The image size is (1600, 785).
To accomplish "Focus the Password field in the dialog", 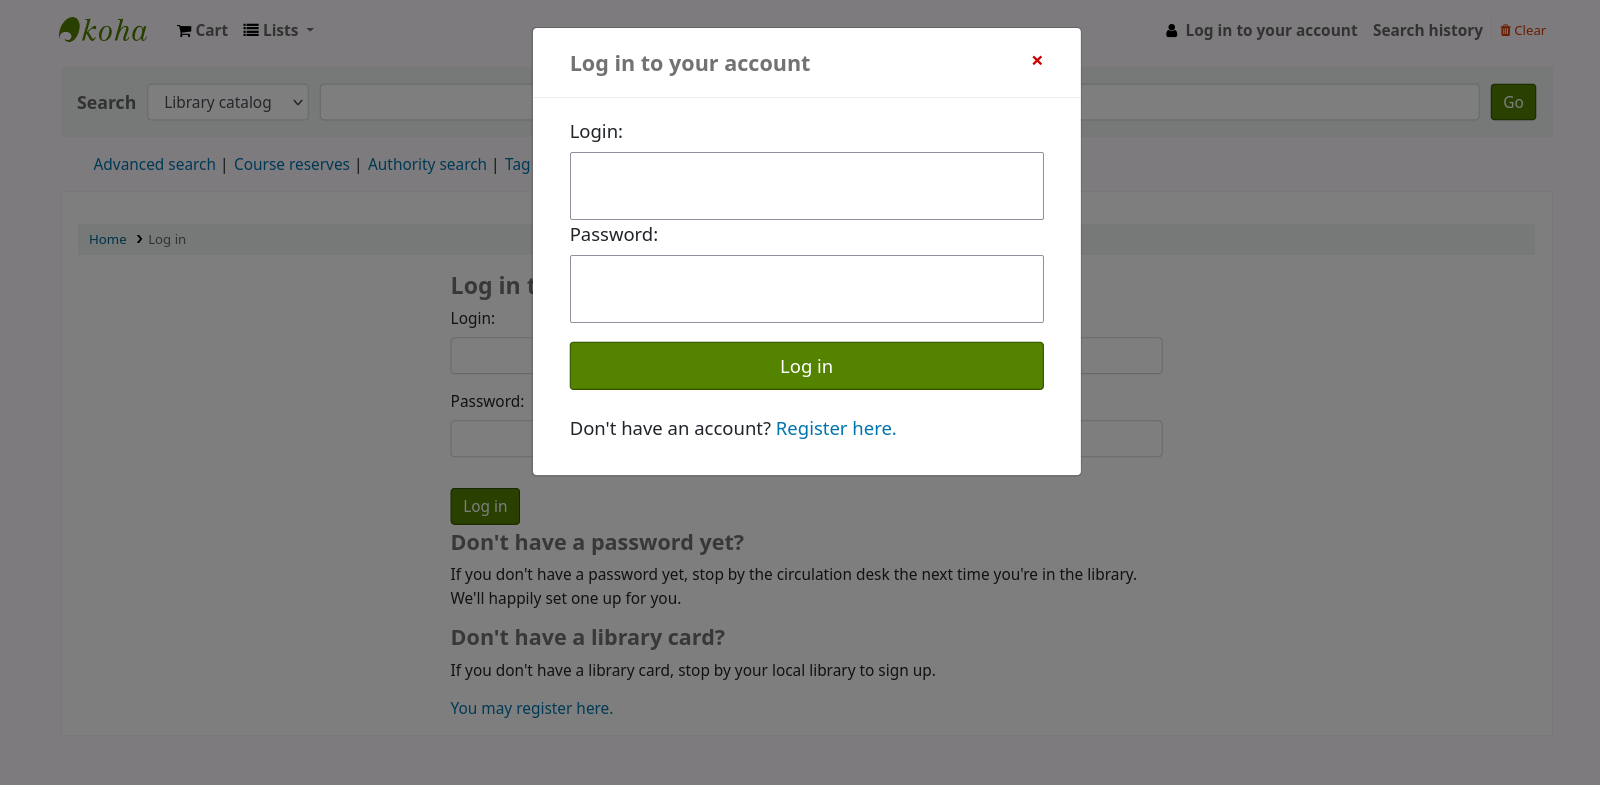I will (x=806, y=289).
